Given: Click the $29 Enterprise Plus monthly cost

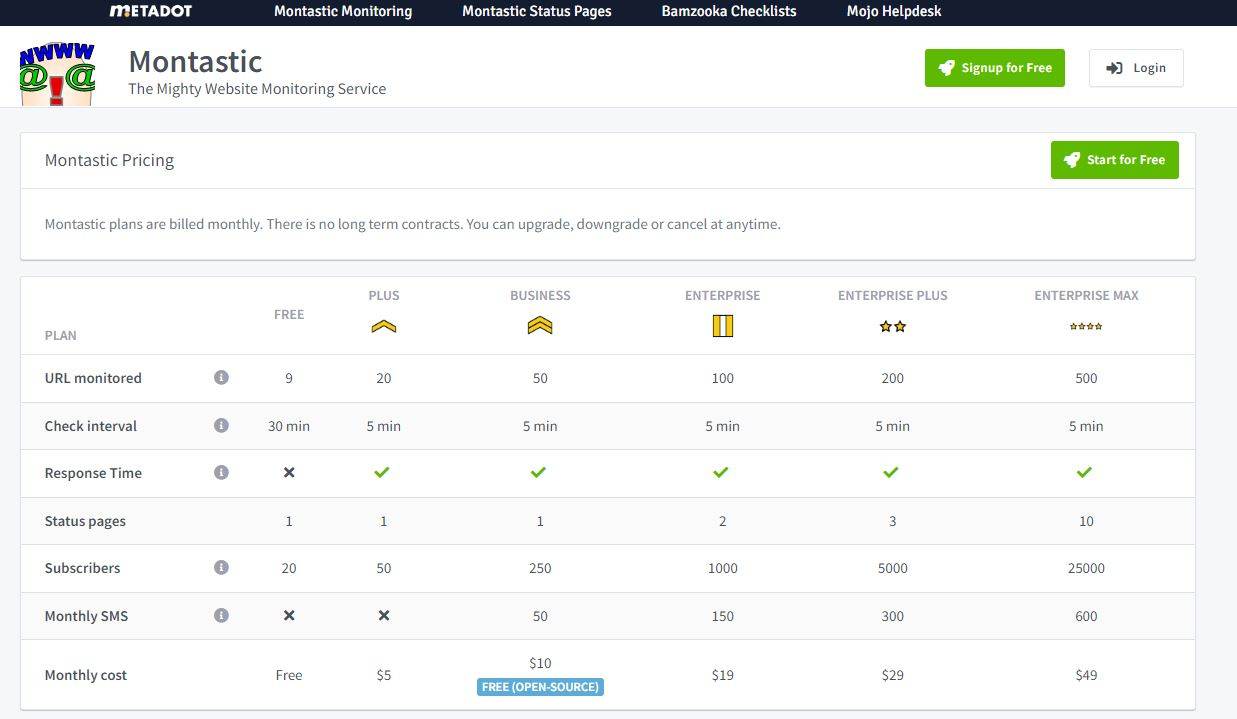Looking at the screenshot, I should pyautogui.click(x=893, y=675).
